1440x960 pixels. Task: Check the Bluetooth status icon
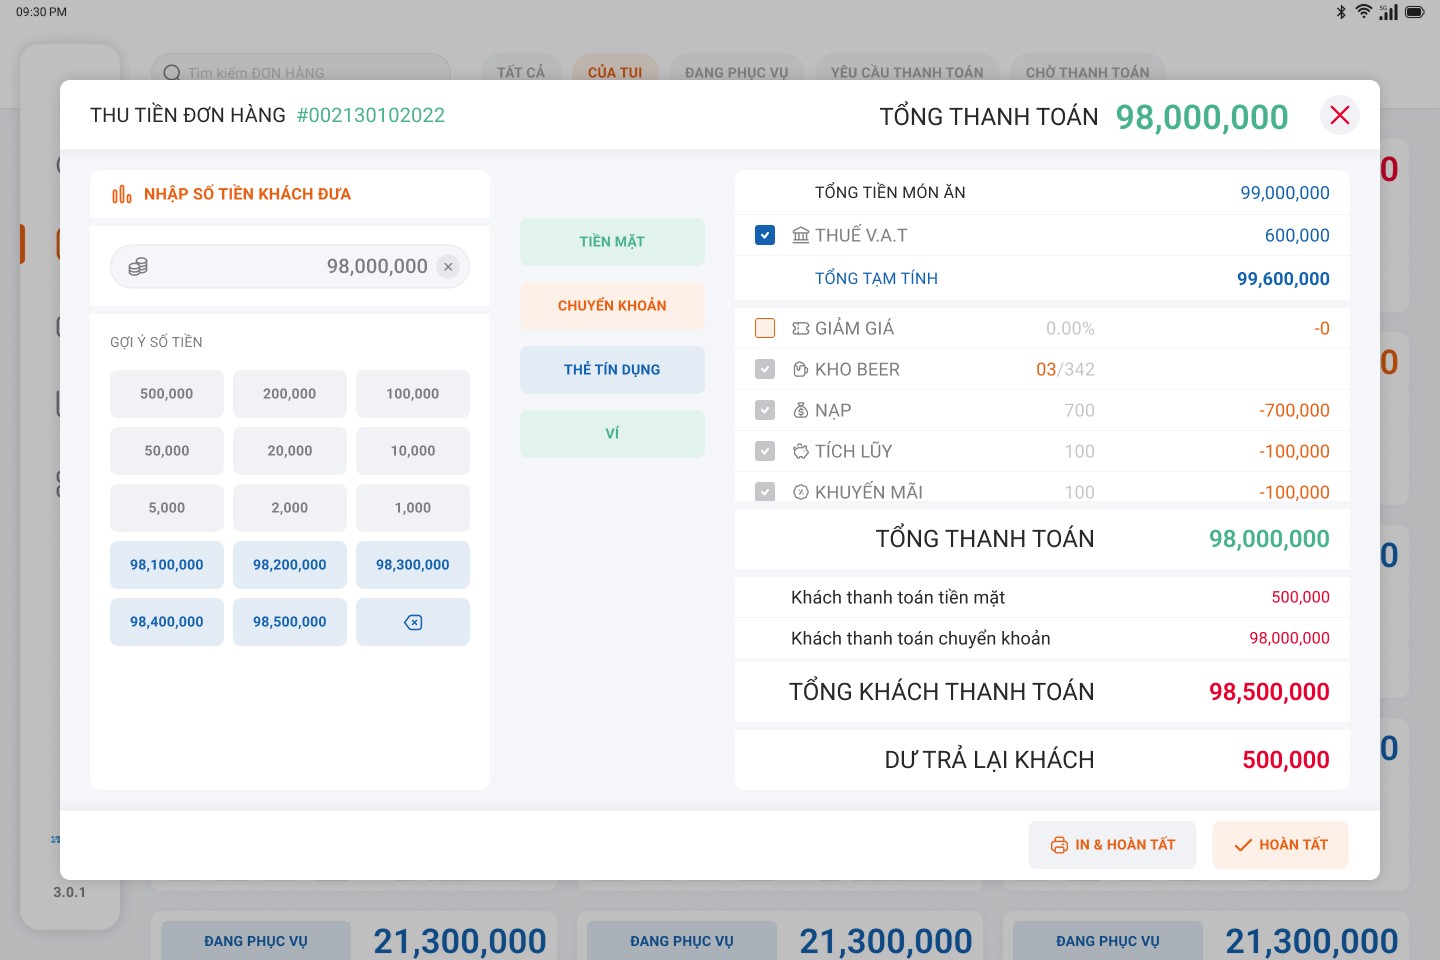(1341, 12)
